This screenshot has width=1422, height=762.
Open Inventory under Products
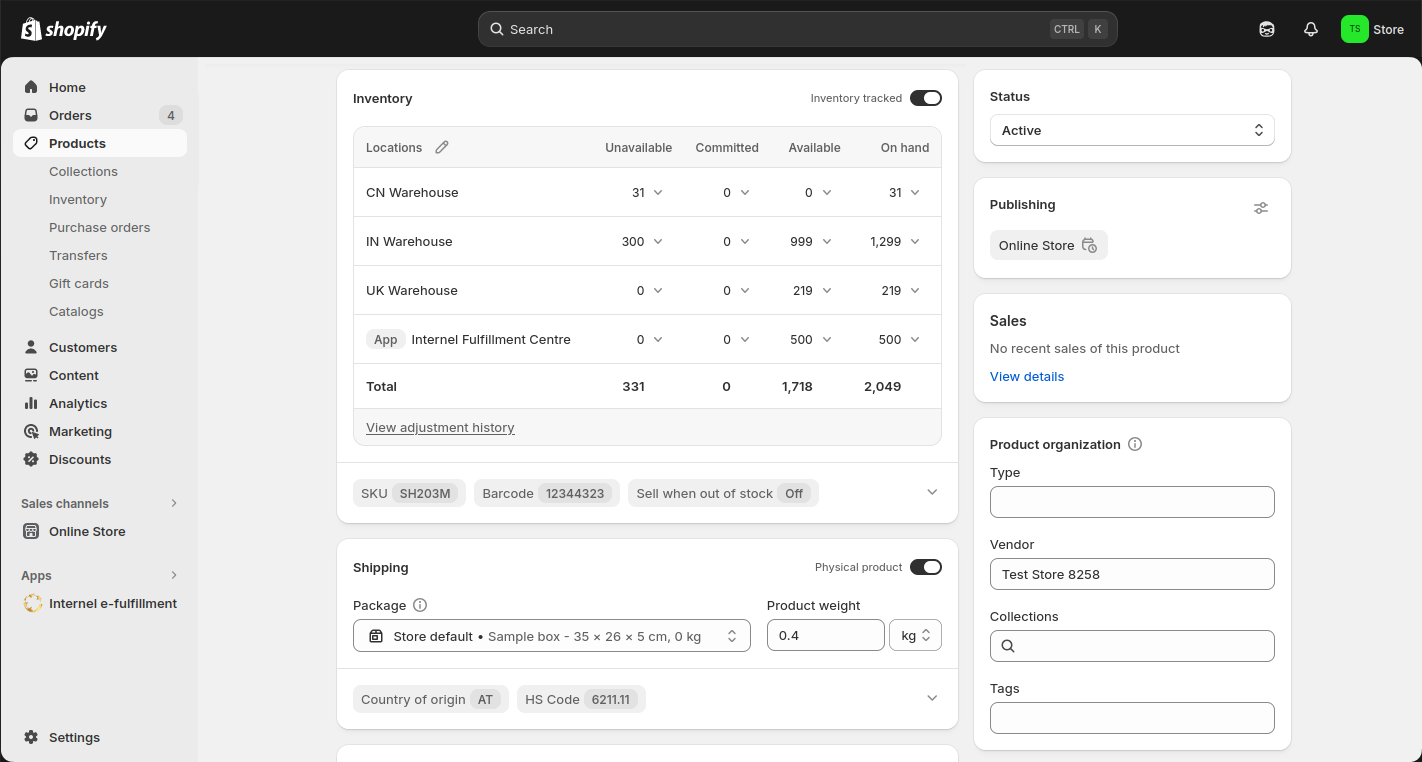[78, 199]
